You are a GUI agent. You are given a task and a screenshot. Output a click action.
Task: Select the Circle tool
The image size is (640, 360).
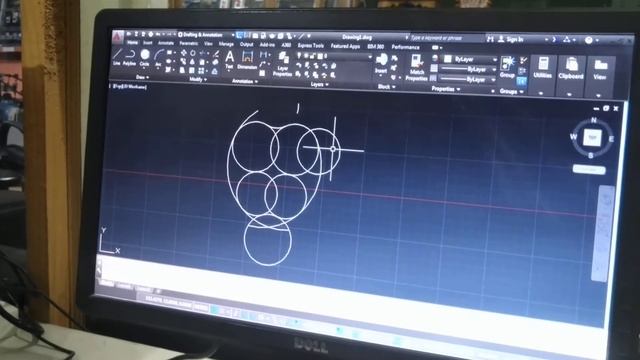pos(144,57)
